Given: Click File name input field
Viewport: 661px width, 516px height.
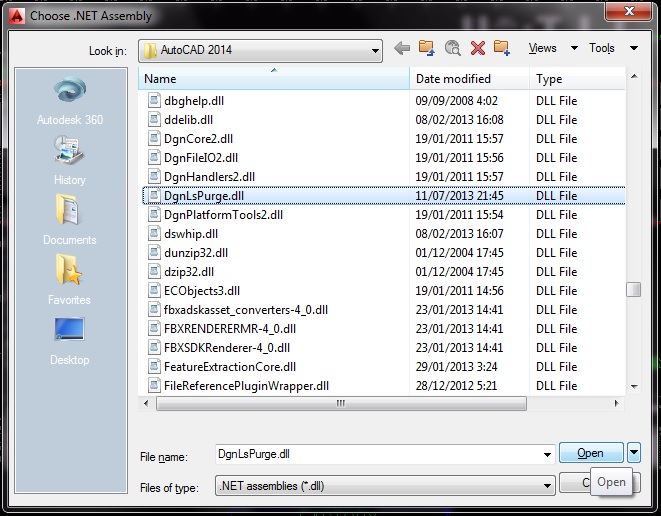Looking at the screenshot, I should click(379, 454).
